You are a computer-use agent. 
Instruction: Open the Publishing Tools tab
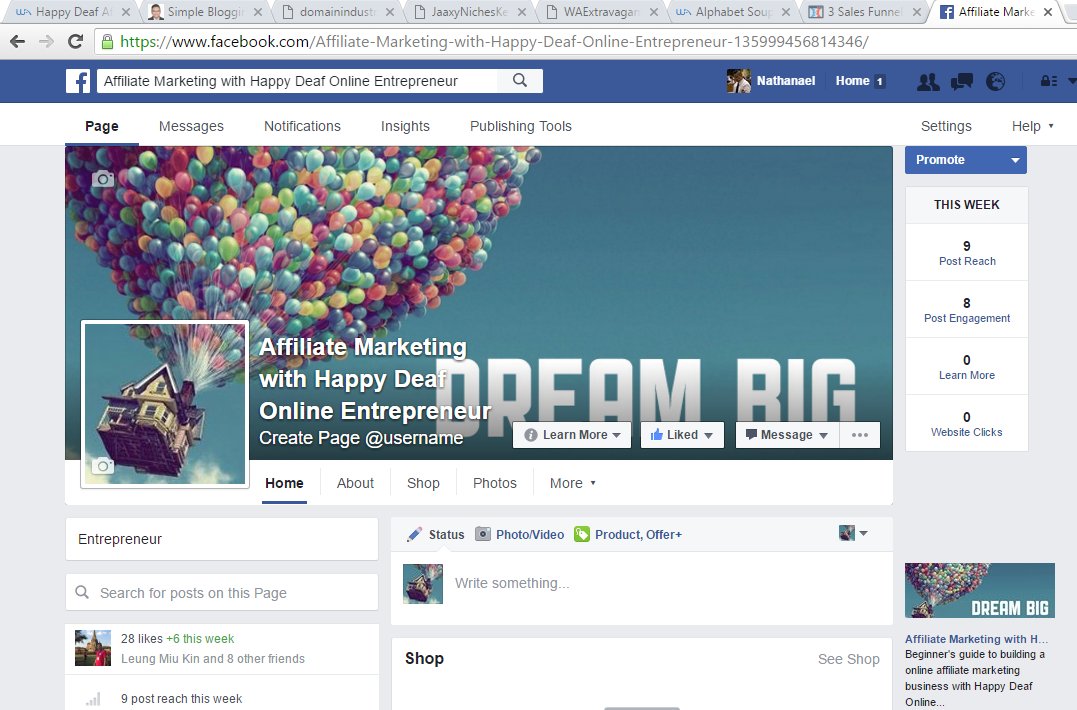pyautogui.click(x=521, y=126)
